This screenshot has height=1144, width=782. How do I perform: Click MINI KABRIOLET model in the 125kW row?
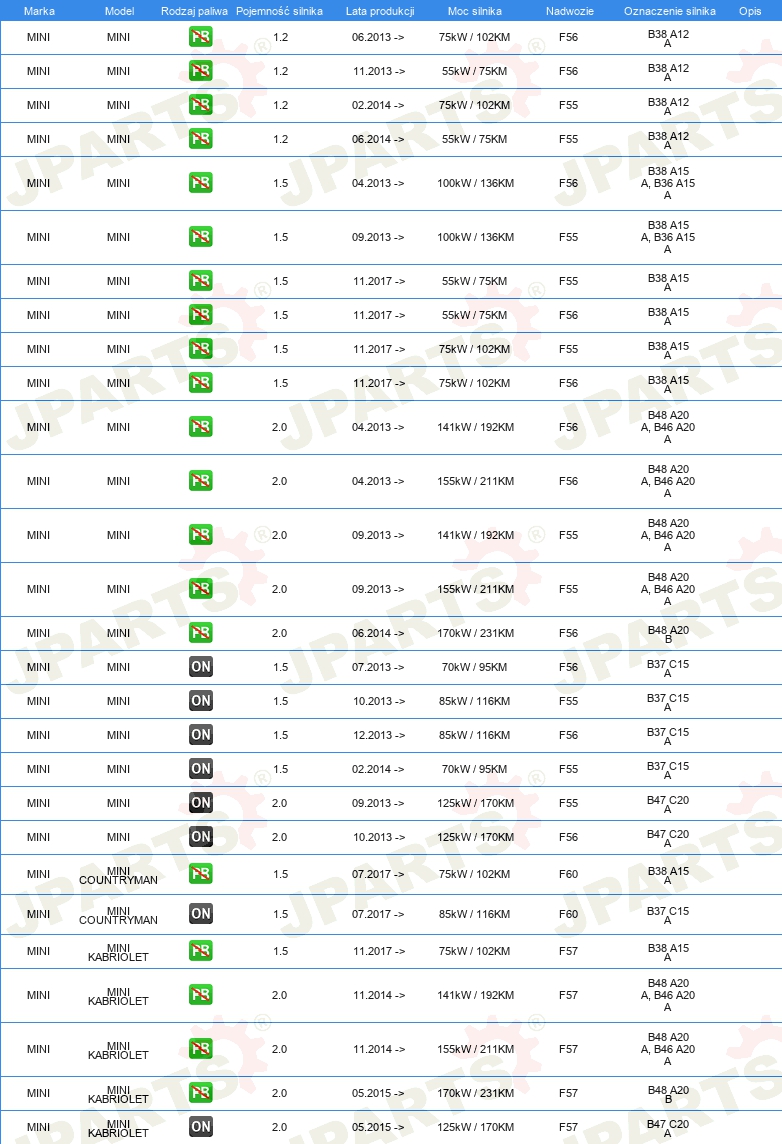[118, 1128]
